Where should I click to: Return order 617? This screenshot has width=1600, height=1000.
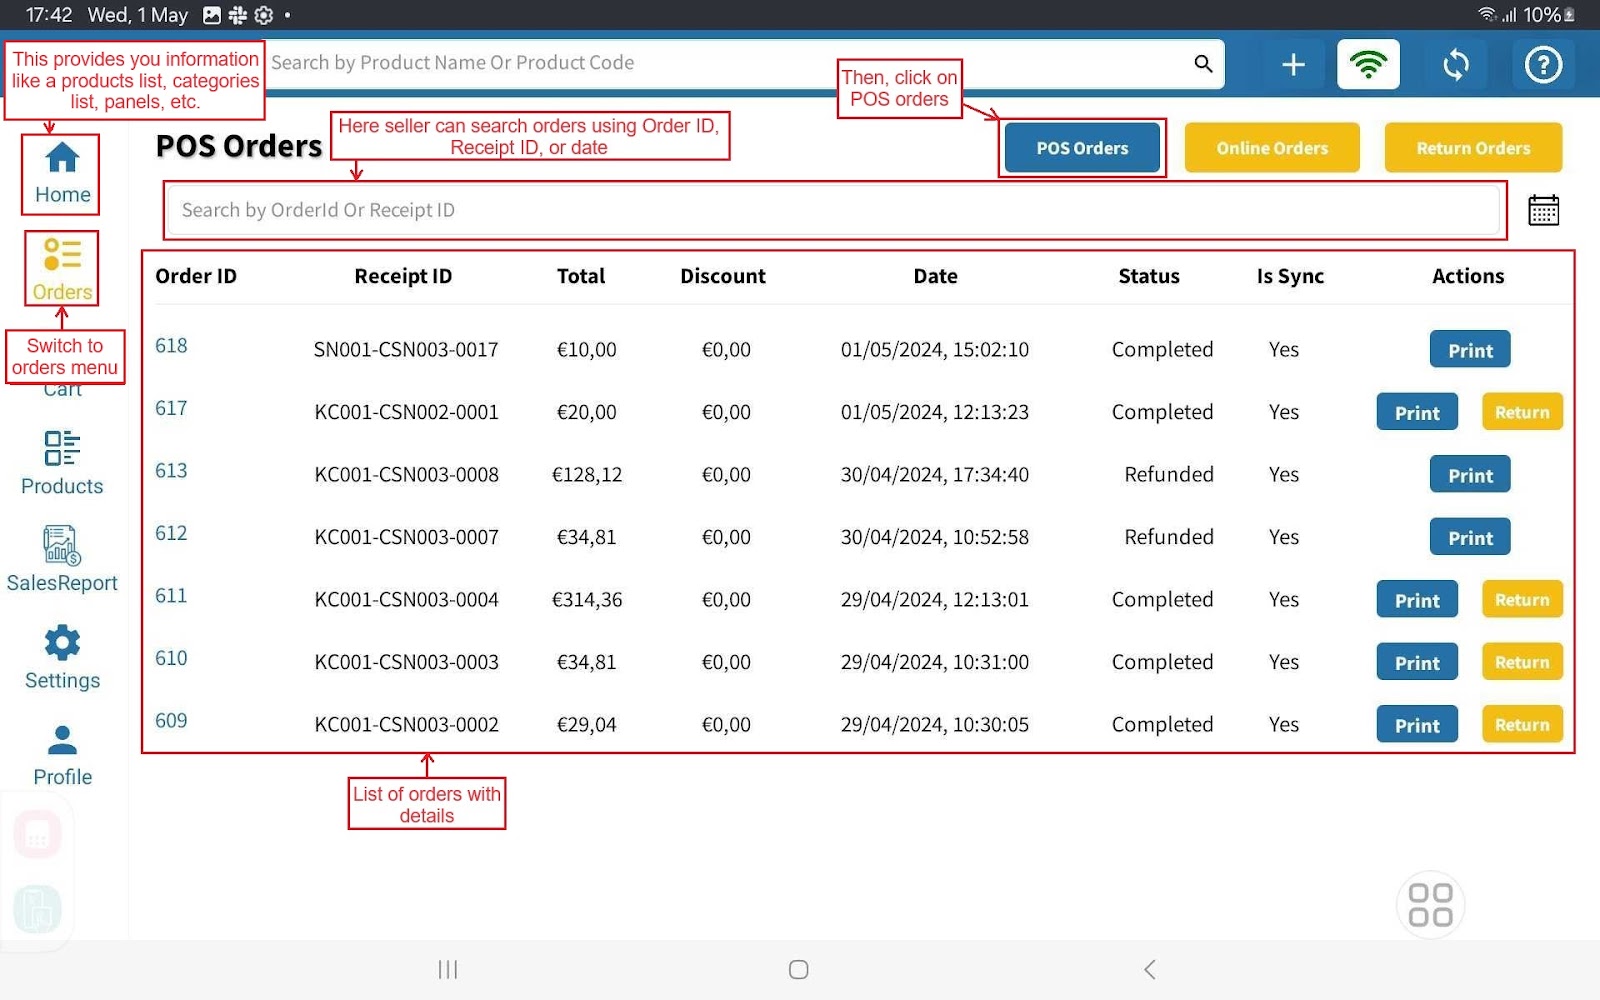click(1521, 412)
